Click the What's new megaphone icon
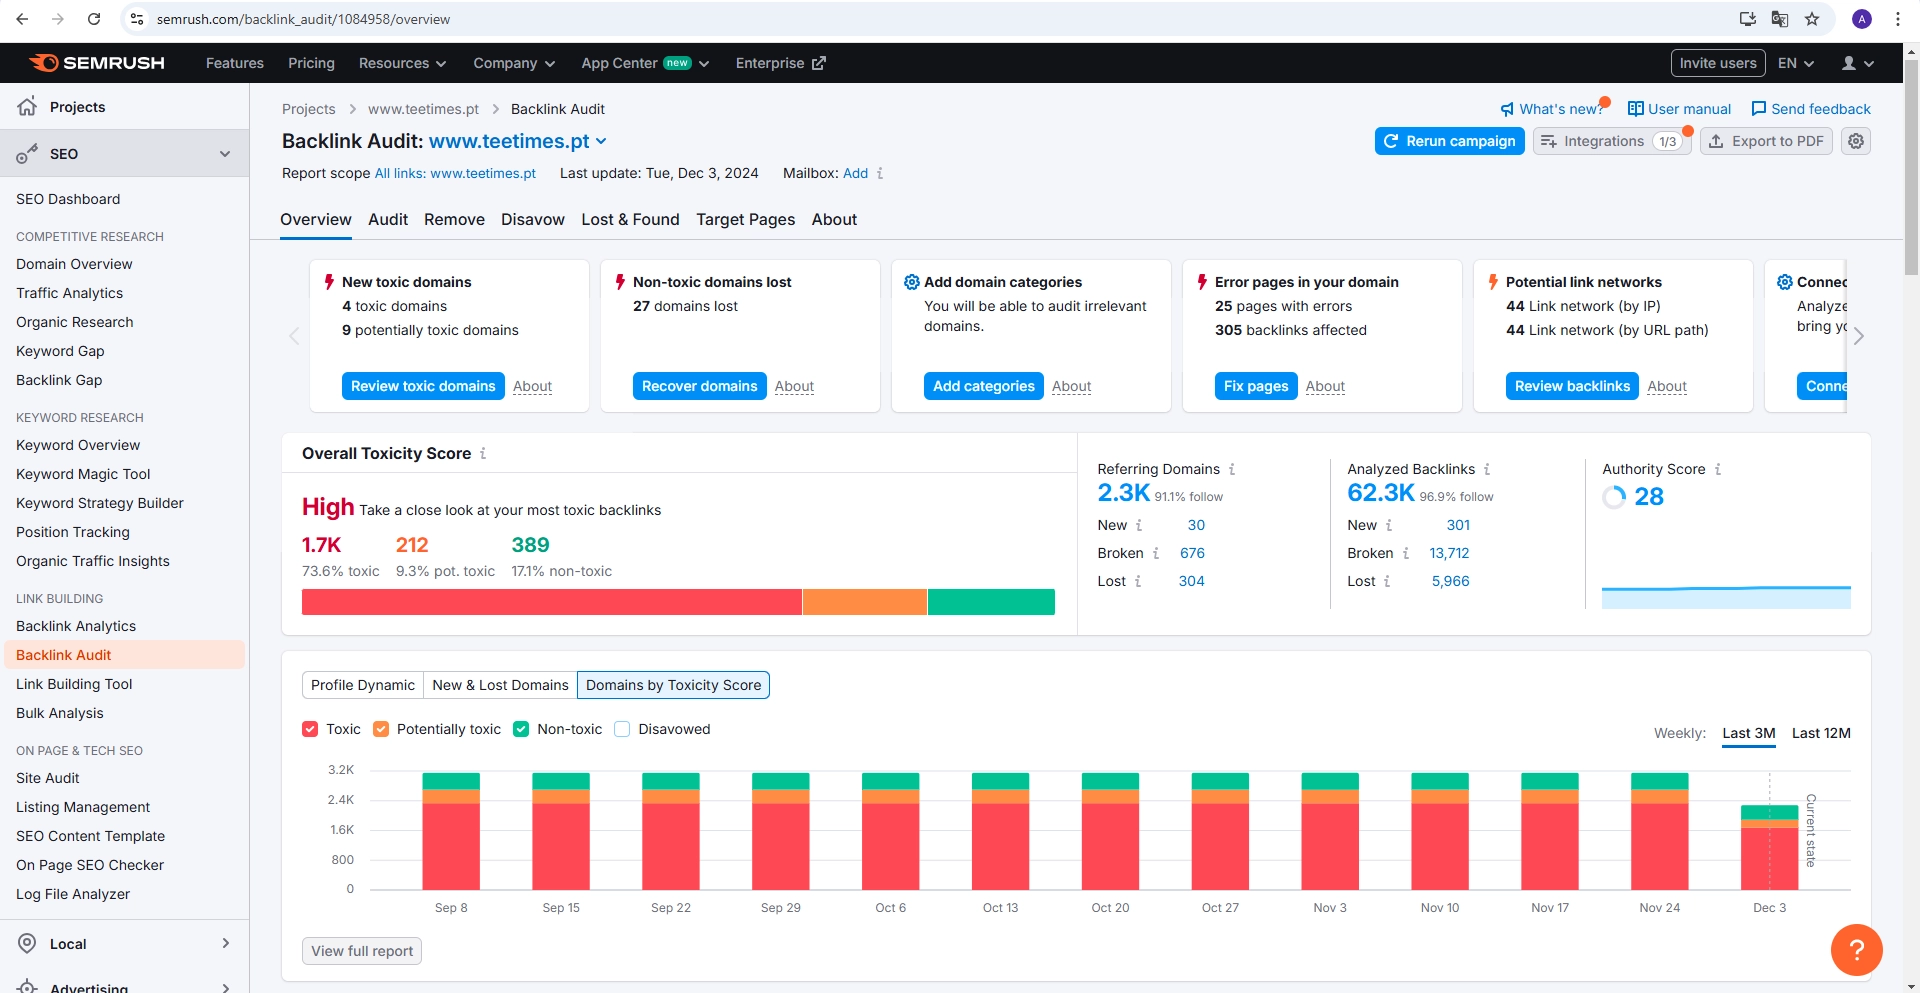 (1507, 108)
